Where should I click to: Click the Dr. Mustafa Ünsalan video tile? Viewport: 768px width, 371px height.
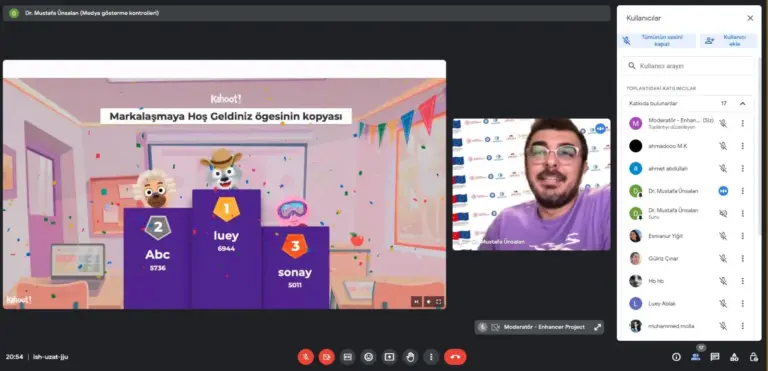[x=531, y=184]
